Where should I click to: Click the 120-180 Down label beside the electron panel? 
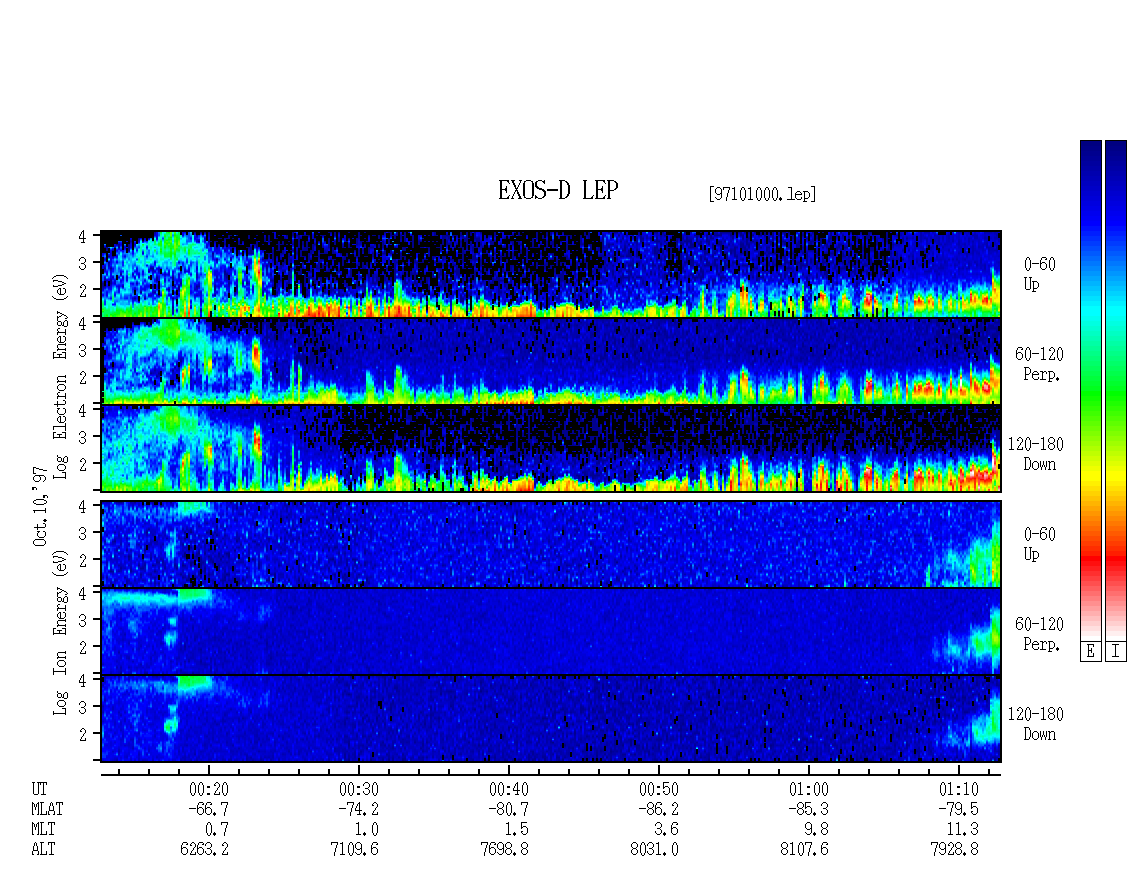1036,454
